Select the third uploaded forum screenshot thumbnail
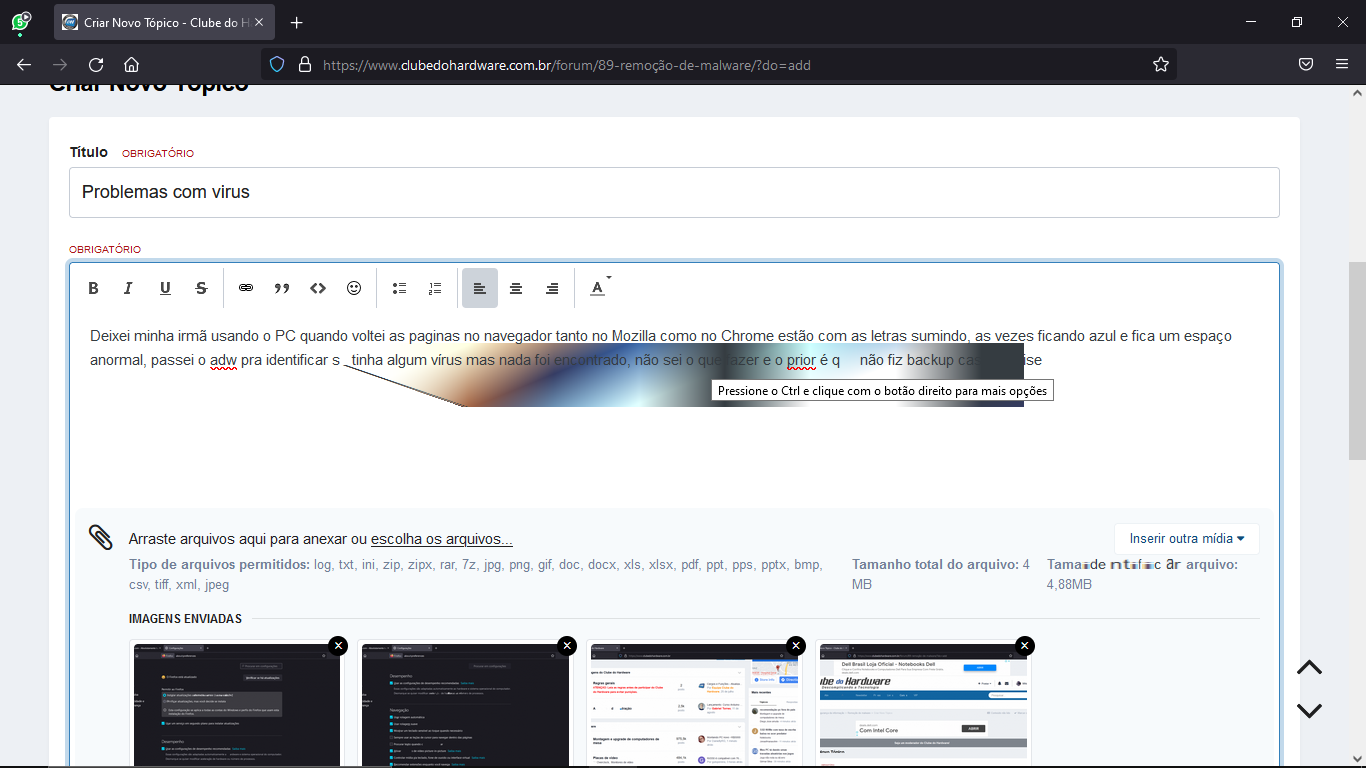The height and width of the screenshot is (768, 1366). coord(695,705)
